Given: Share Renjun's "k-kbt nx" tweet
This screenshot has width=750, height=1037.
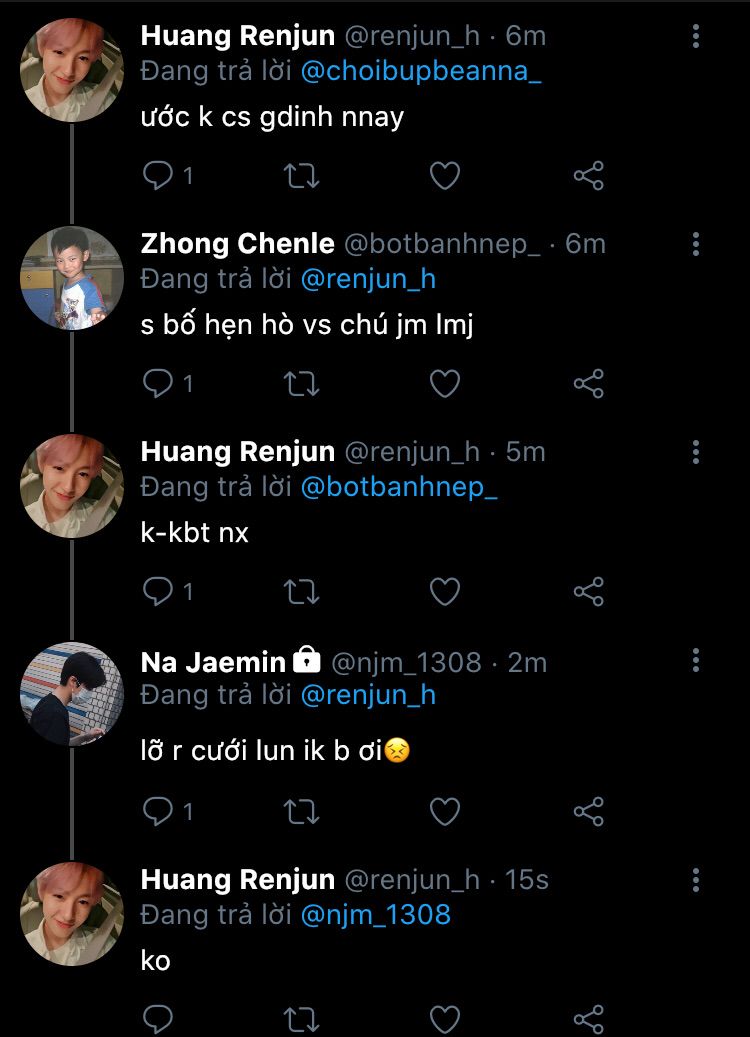Looking at the screenshot, I should coord(589,591).
